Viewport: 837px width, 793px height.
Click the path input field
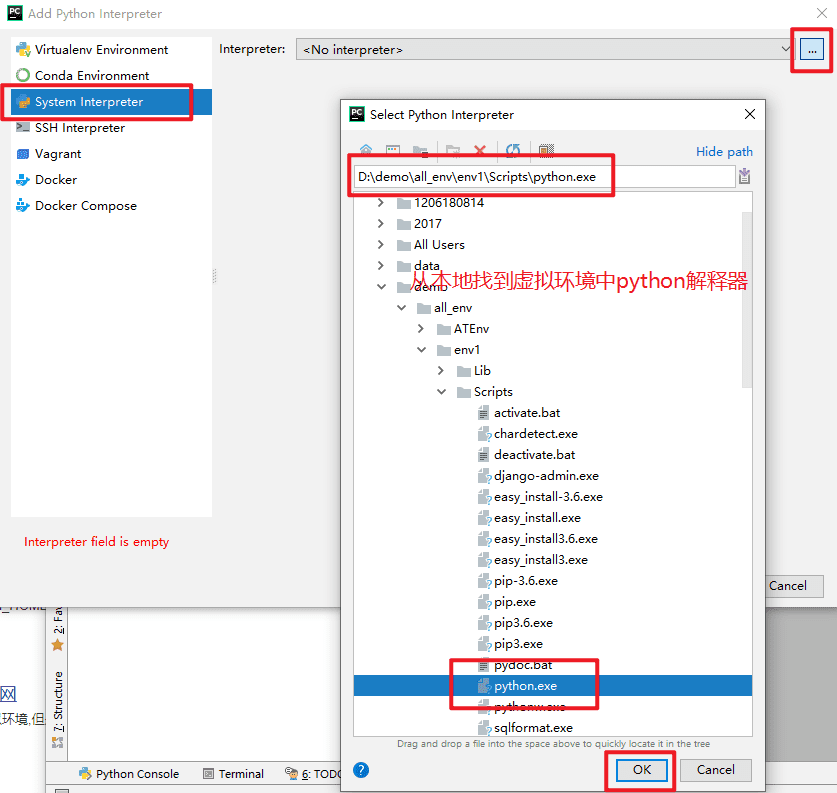[x=544, y=177]
